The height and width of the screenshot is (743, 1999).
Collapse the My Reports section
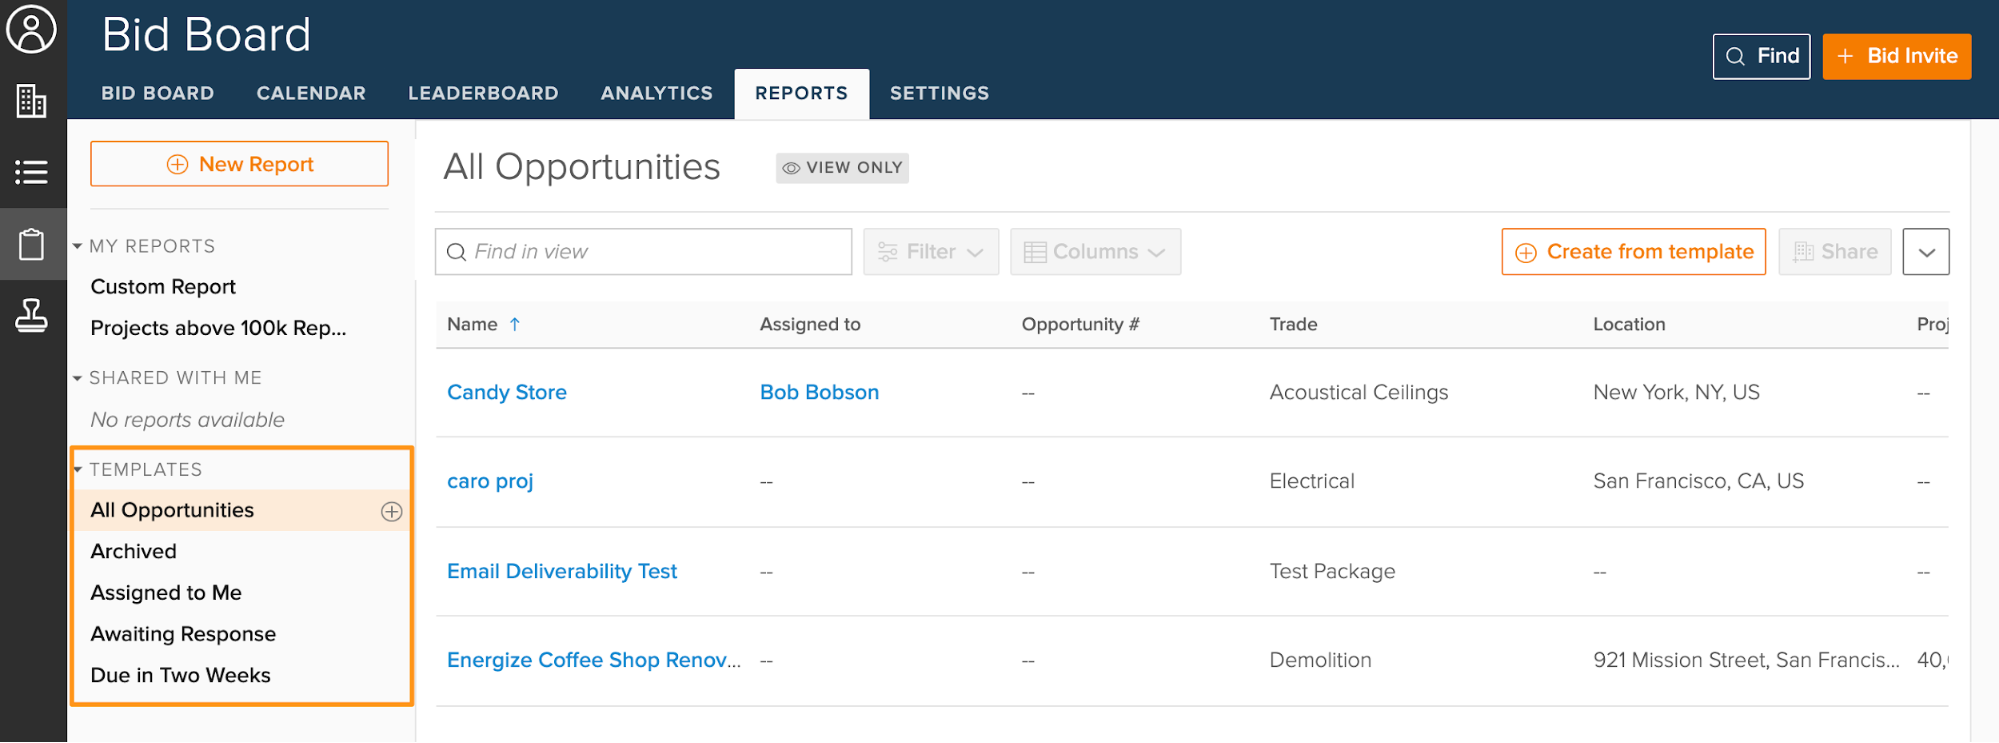pyautogui.click(x=78, y=246)
